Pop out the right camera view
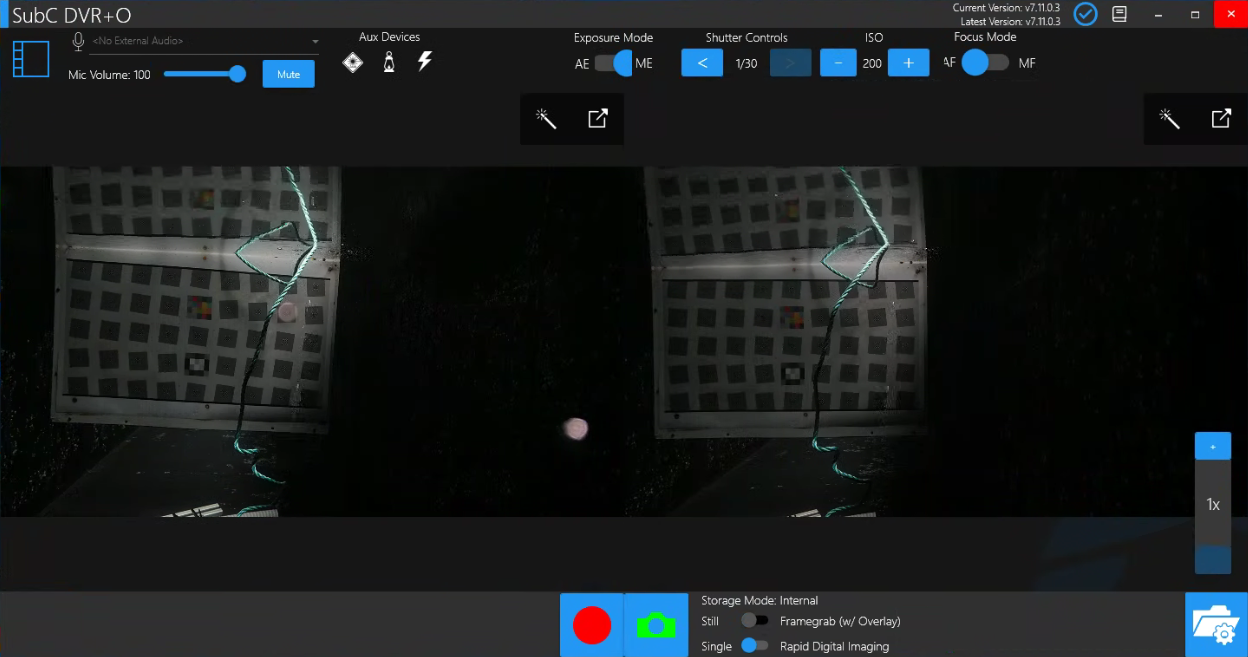 point(1221,119)
